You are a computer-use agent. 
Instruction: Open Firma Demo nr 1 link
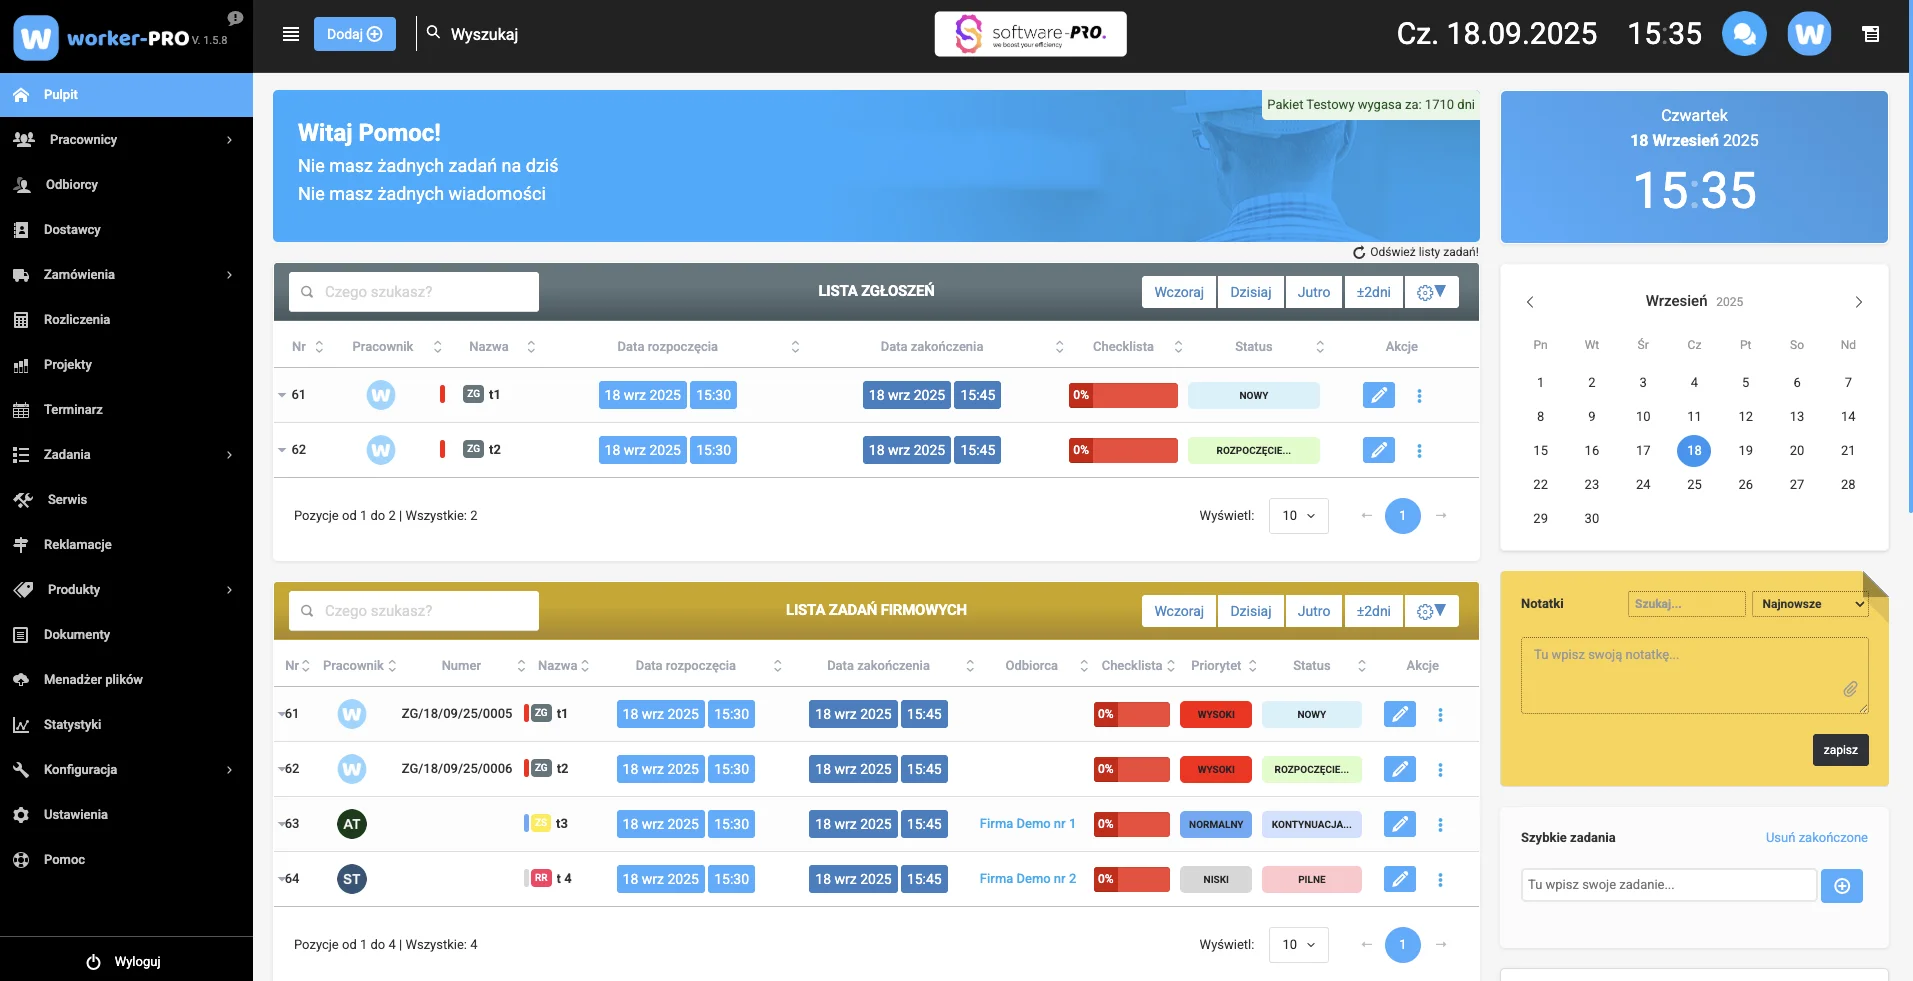pyautogui.click(x=1027, y=824)
